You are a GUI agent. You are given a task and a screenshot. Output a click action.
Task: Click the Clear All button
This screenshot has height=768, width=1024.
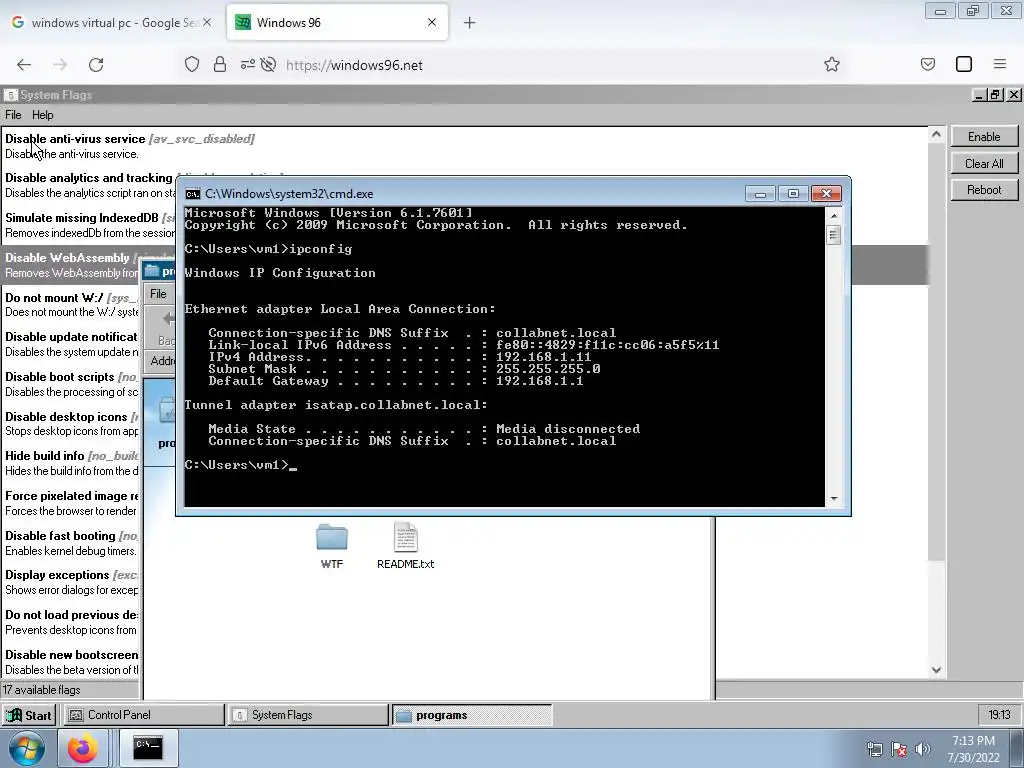click(984, 163)
